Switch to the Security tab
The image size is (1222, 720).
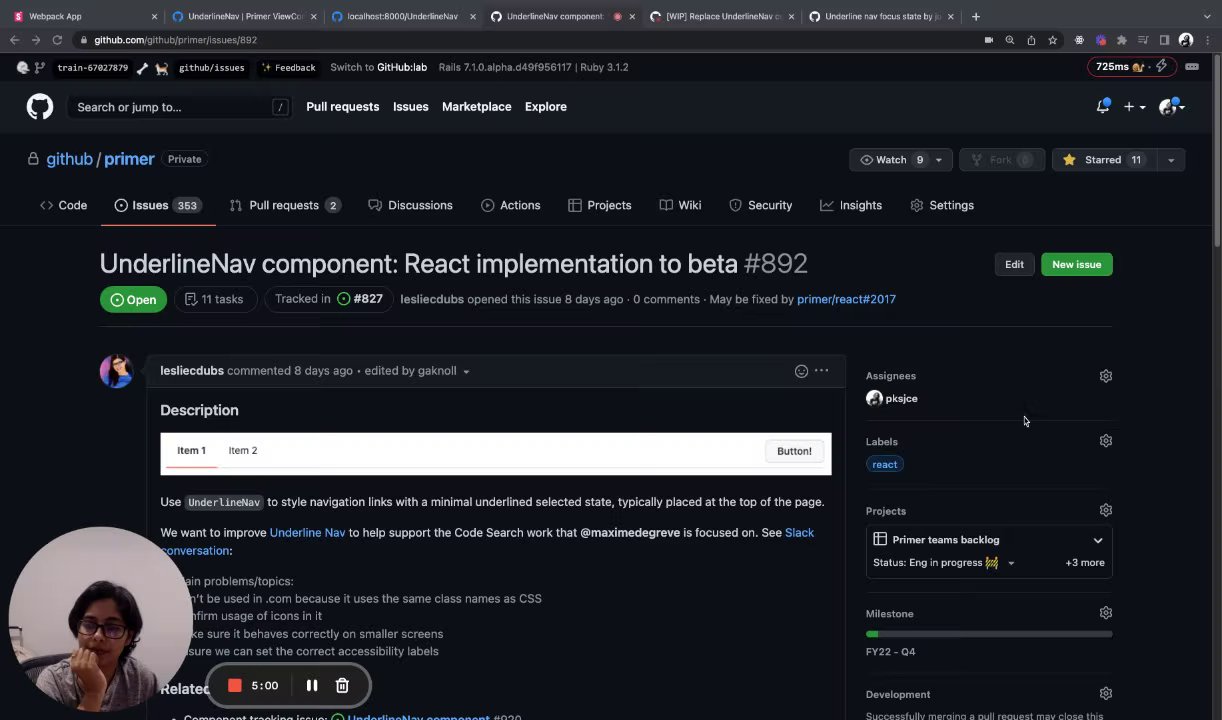760,205
